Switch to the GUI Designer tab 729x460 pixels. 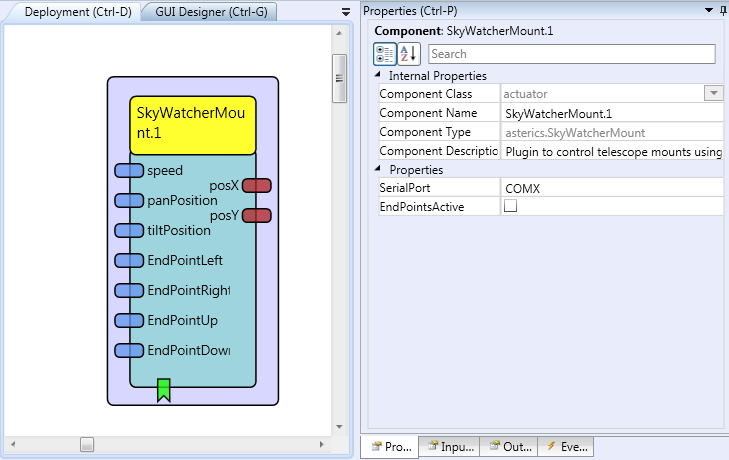tap(211, 12)
